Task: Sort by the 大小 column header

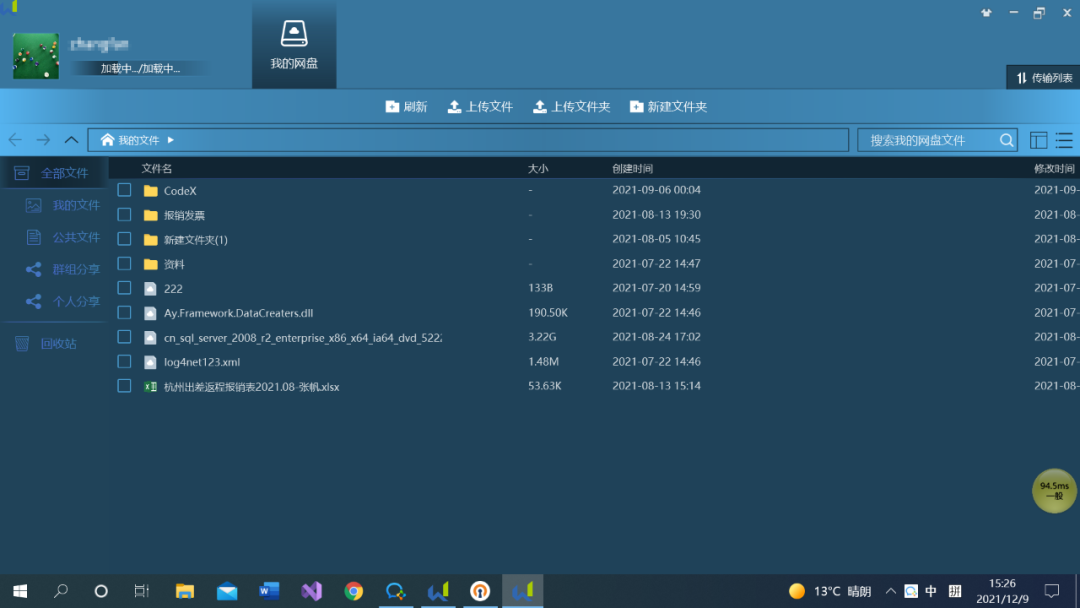Action: [538, 169]
